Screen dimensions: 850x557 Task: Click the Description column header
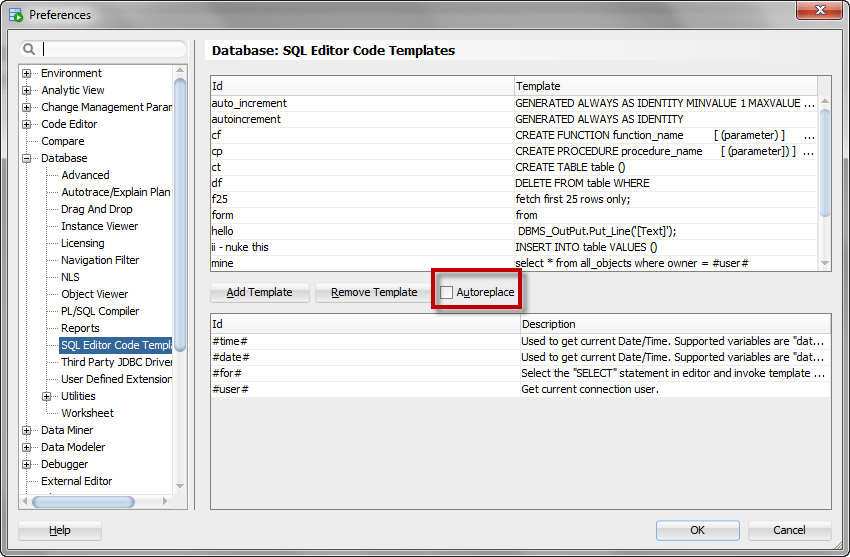coord(675,324)
